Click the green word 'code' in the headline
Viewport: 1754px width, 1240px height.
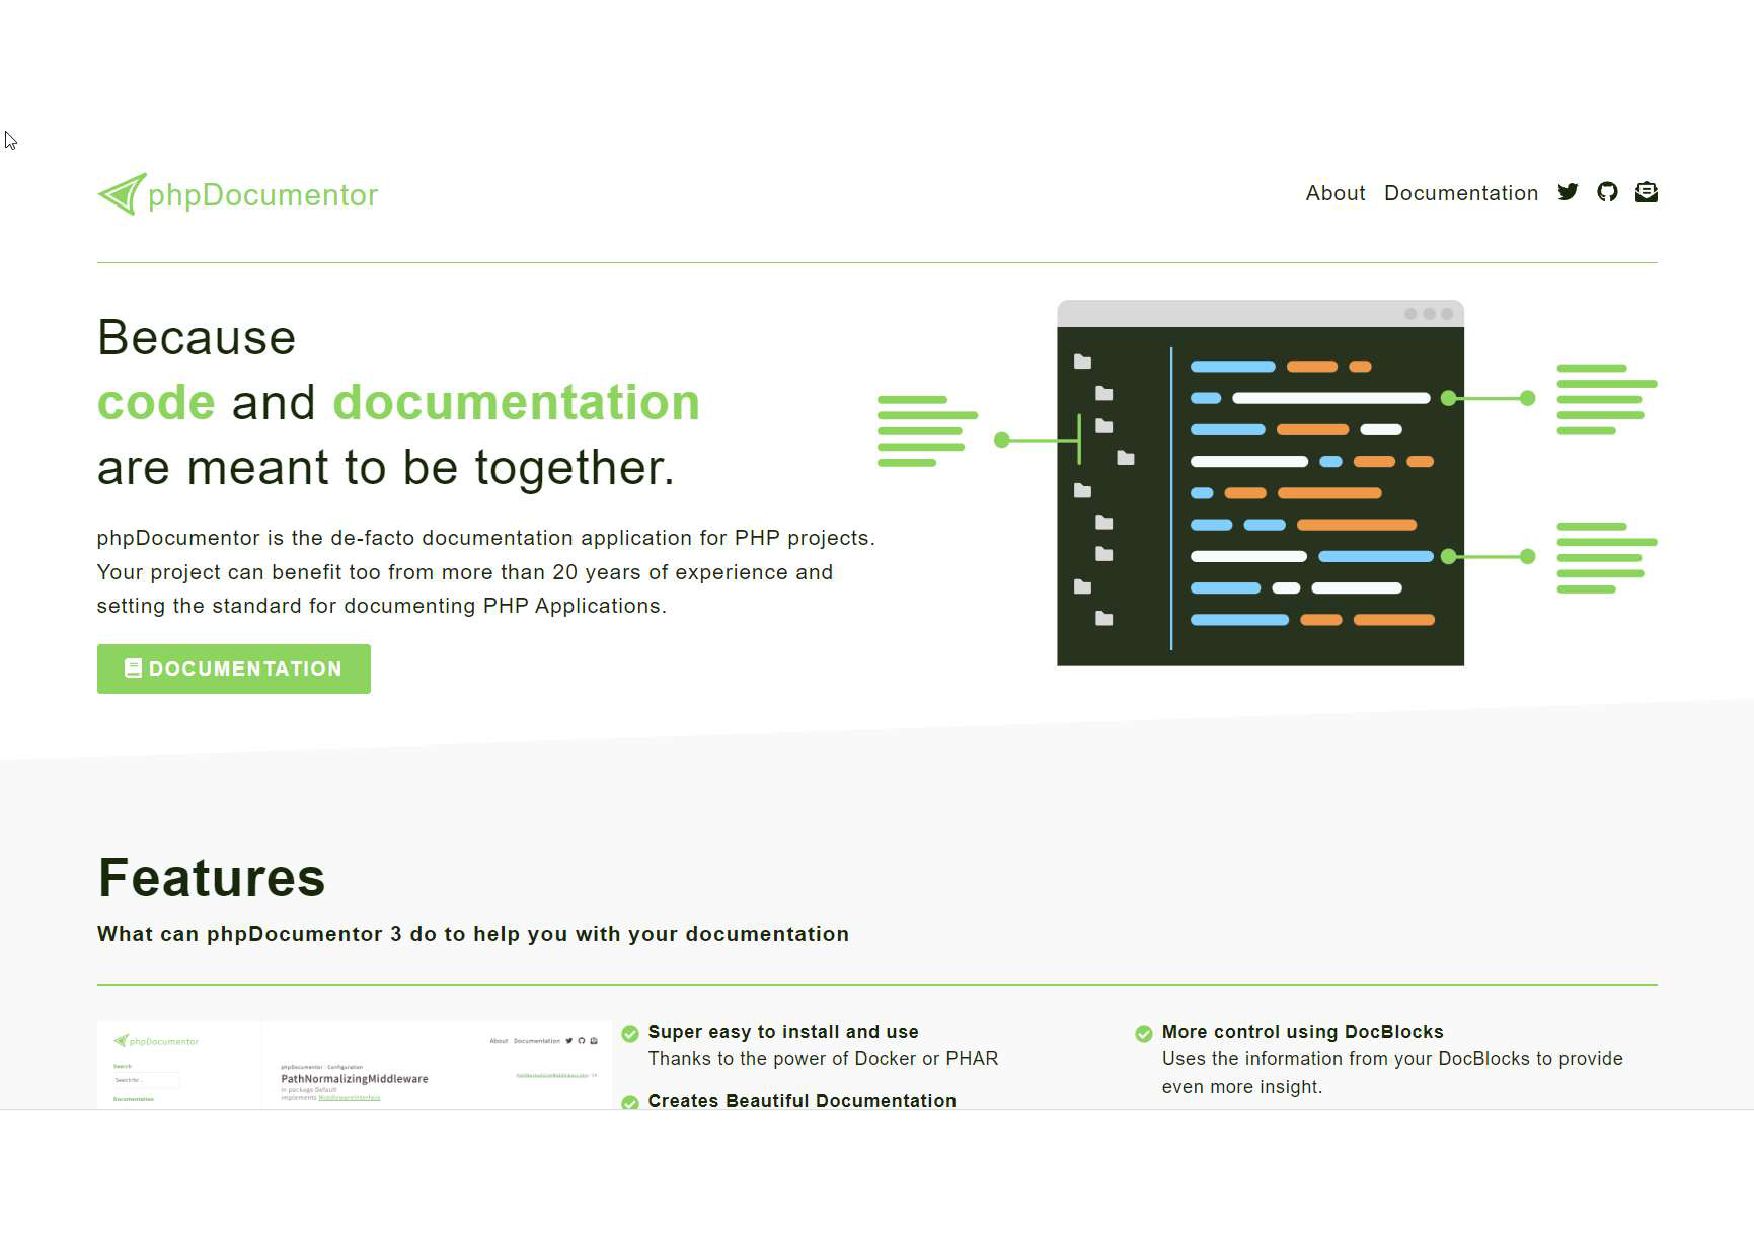pyautogui.click(x=156, y=403)
